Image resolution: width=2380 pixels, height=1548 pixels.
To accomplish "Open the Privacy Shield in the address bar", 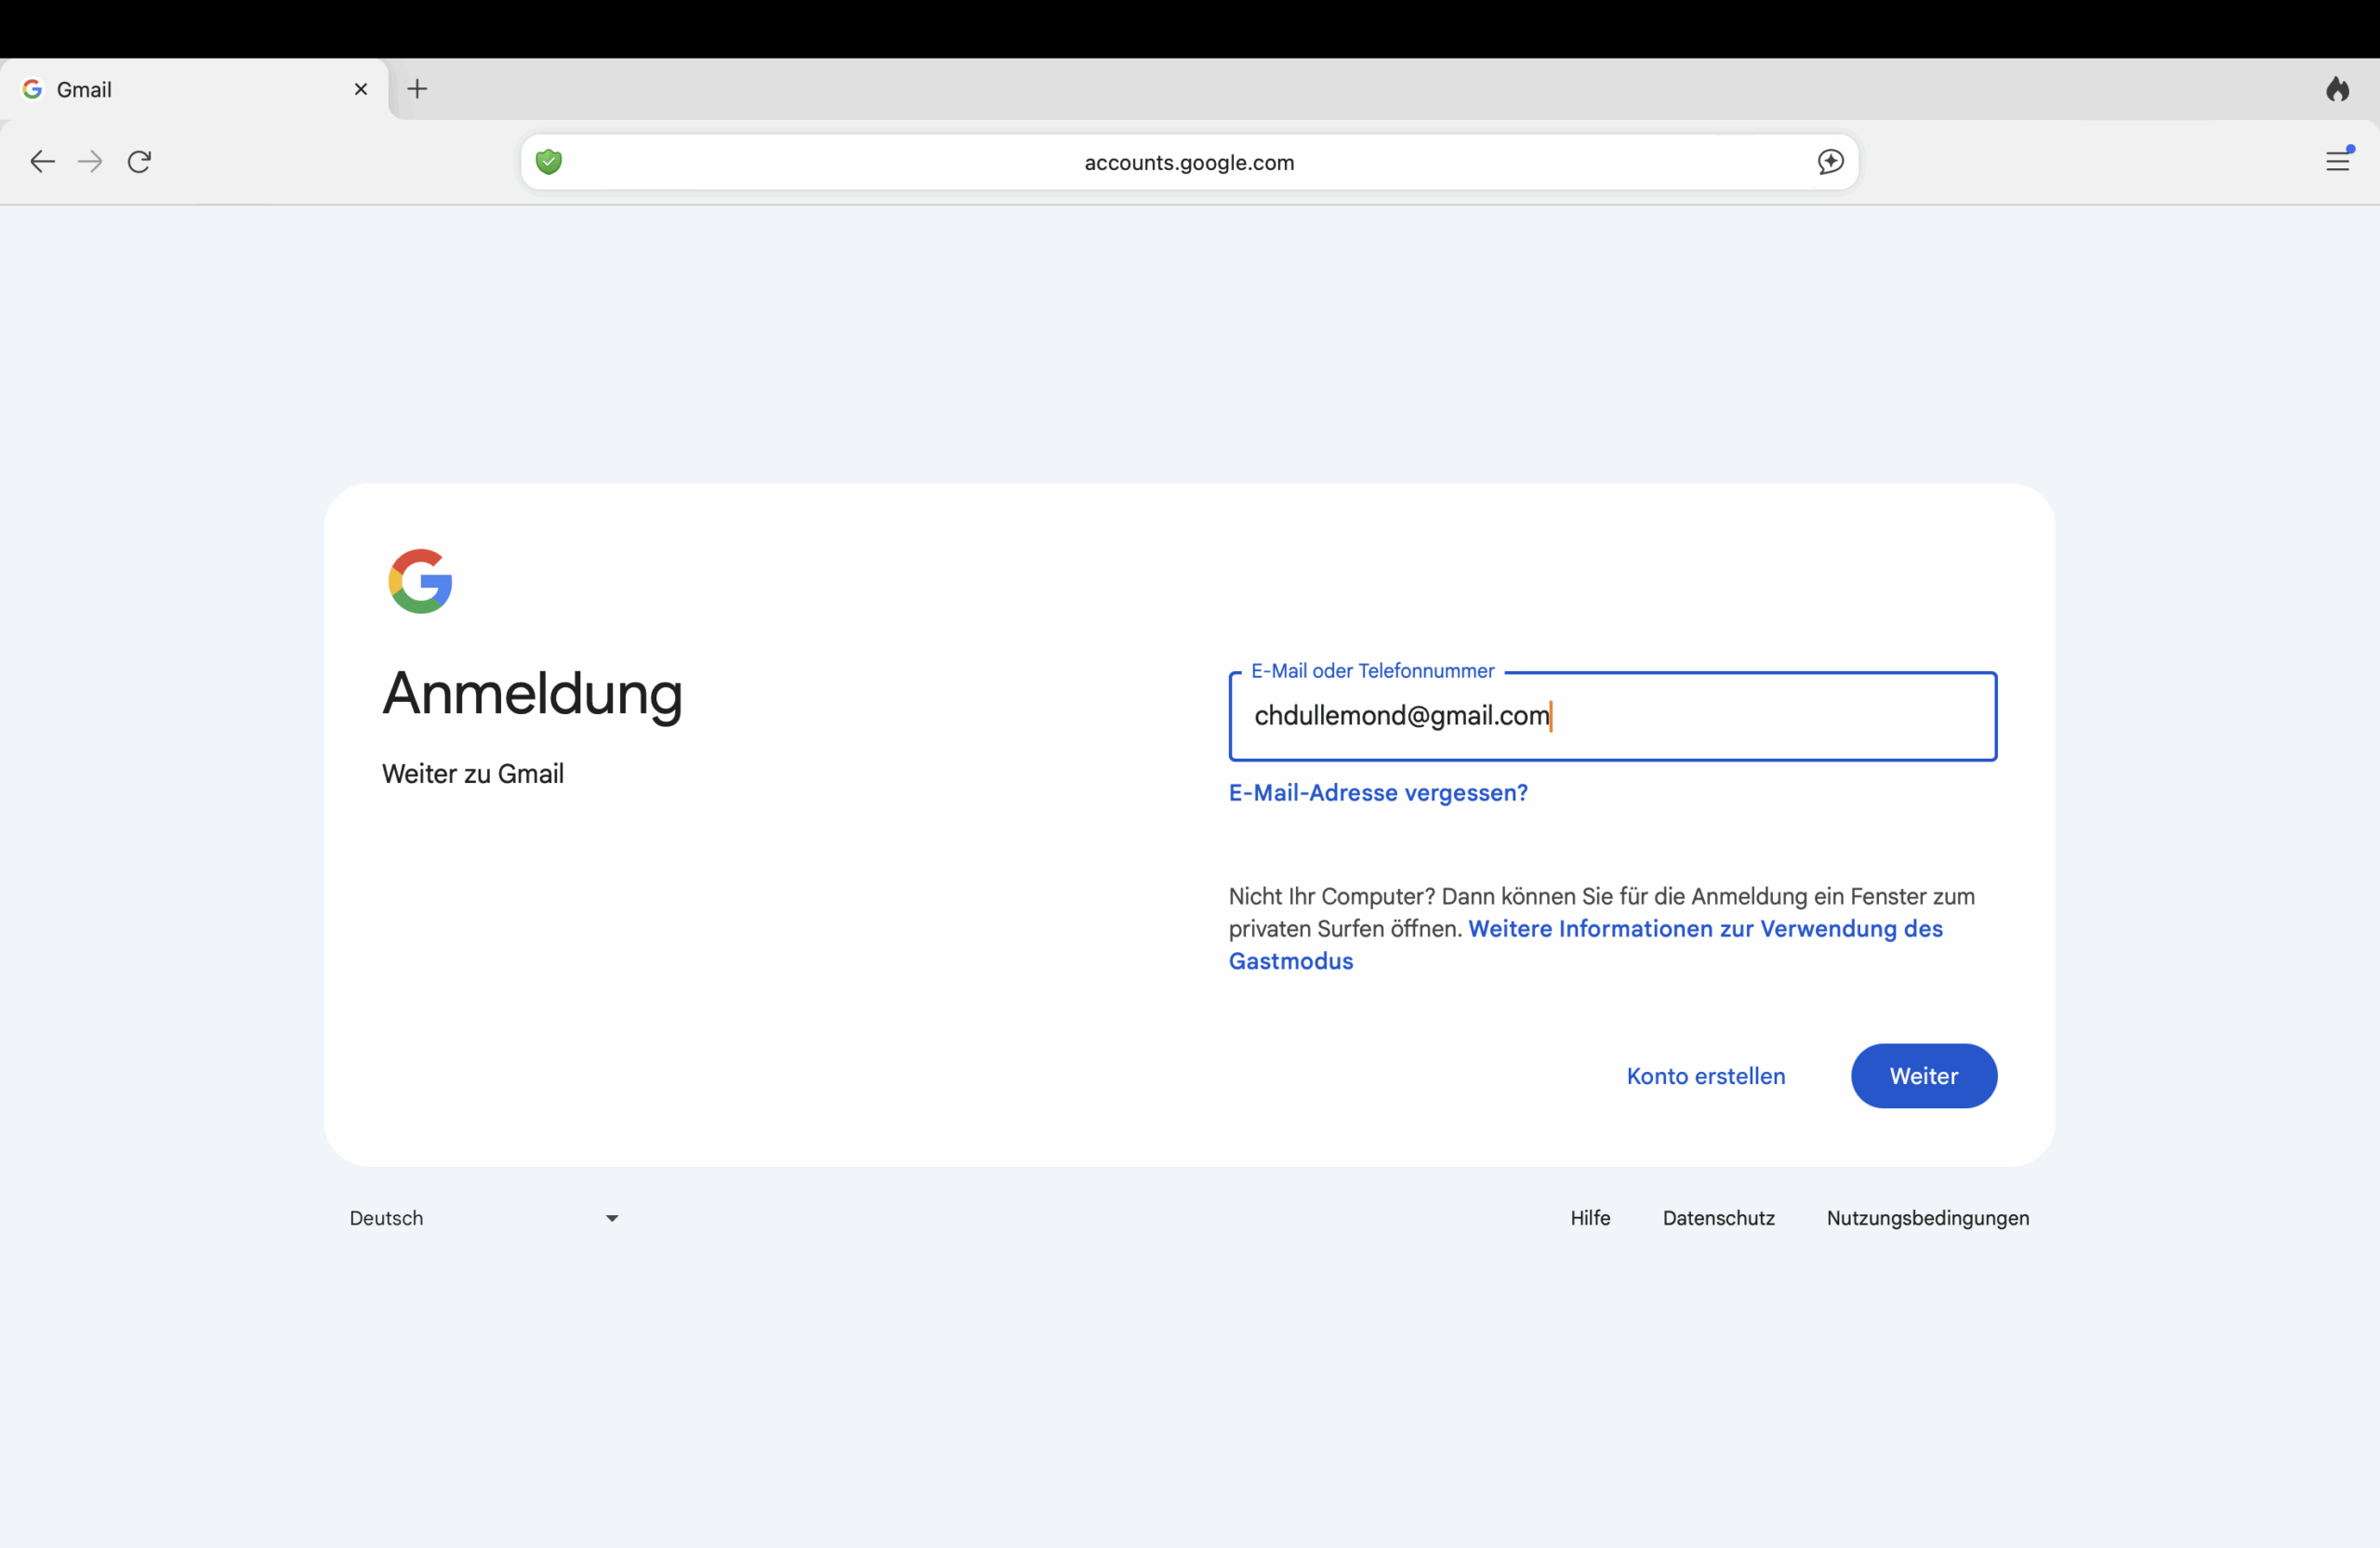I will tap(548, 161).
